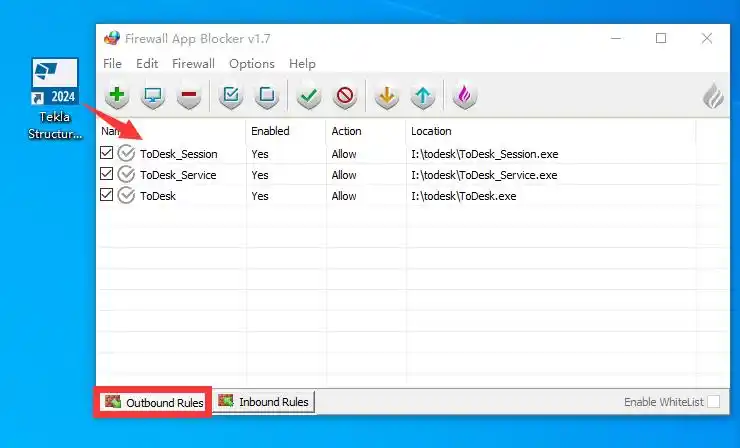Maximize the Firewall App Blocker window
This screenshot has width=740, height=448.
point(661,38)
